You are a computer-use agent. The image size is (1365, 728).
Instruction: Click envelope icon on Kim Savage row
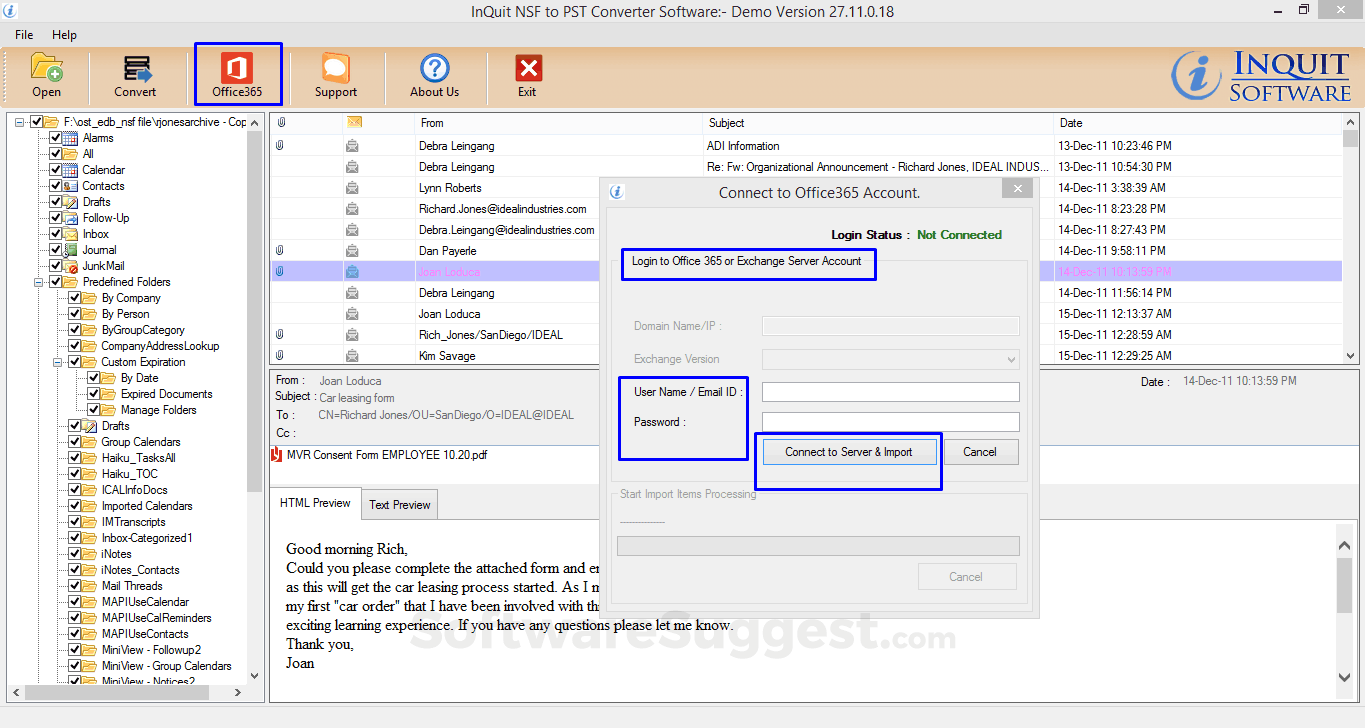[x=353, y=356]
